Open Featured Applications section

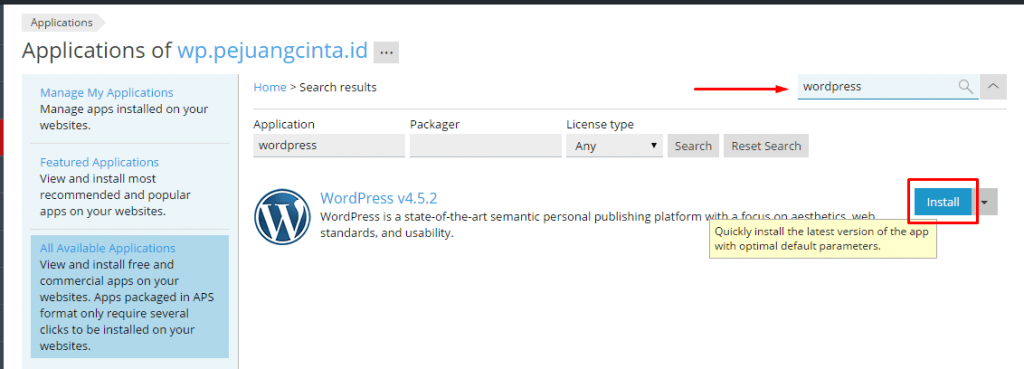click(99, 162)
